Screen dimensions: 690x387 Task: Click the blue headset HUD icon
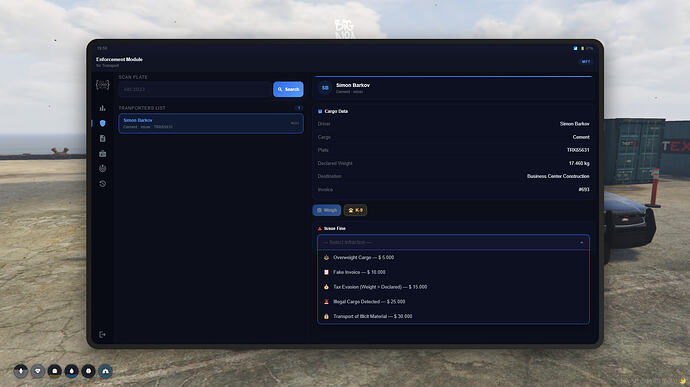(105, 371)
